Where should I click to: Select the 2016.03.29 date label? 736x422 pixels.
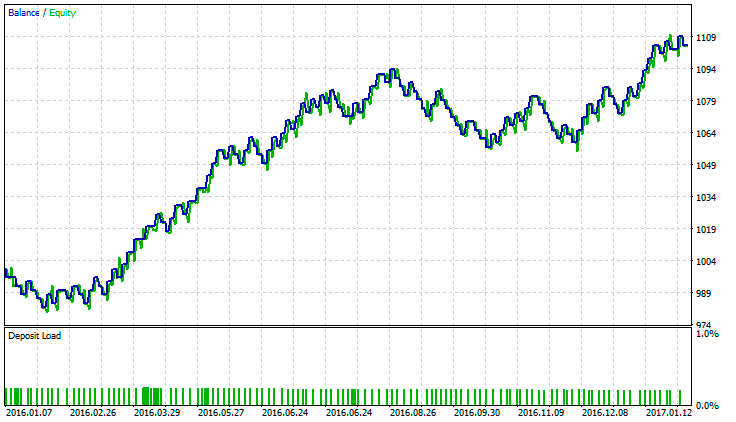(x=157, y=413)
